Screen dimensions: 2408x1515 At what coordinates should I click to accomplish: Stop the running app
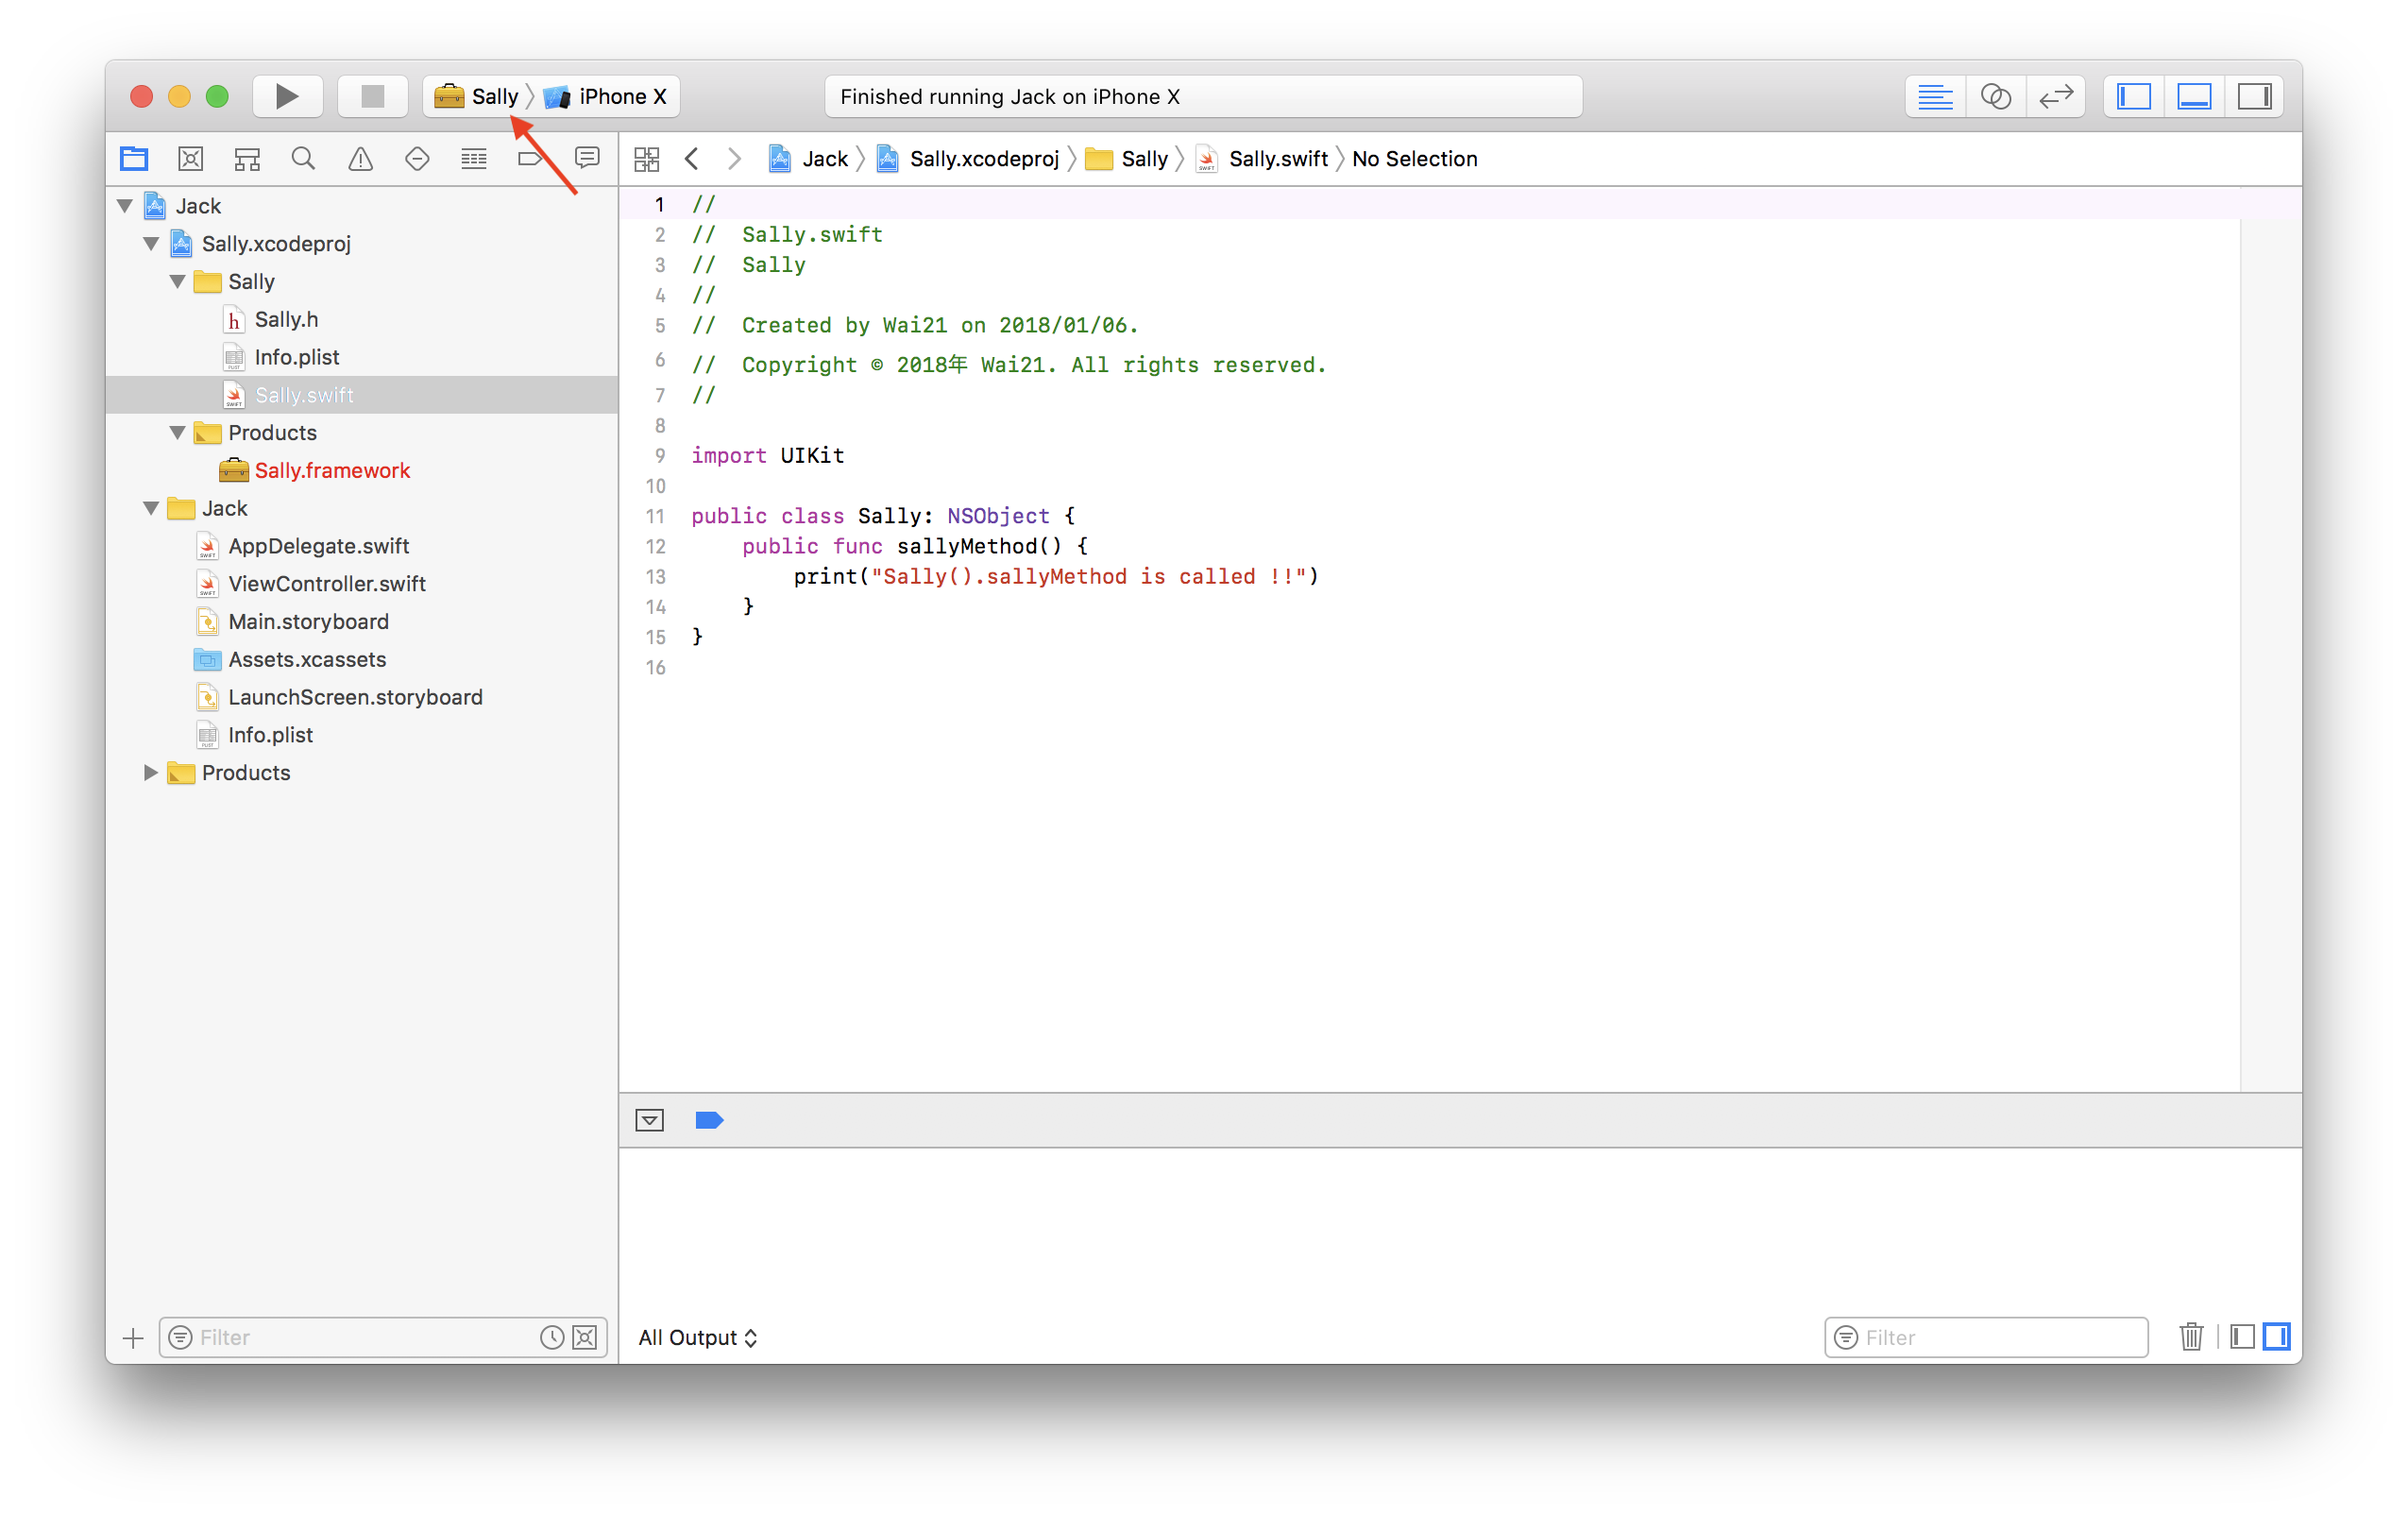pos(372,96)
